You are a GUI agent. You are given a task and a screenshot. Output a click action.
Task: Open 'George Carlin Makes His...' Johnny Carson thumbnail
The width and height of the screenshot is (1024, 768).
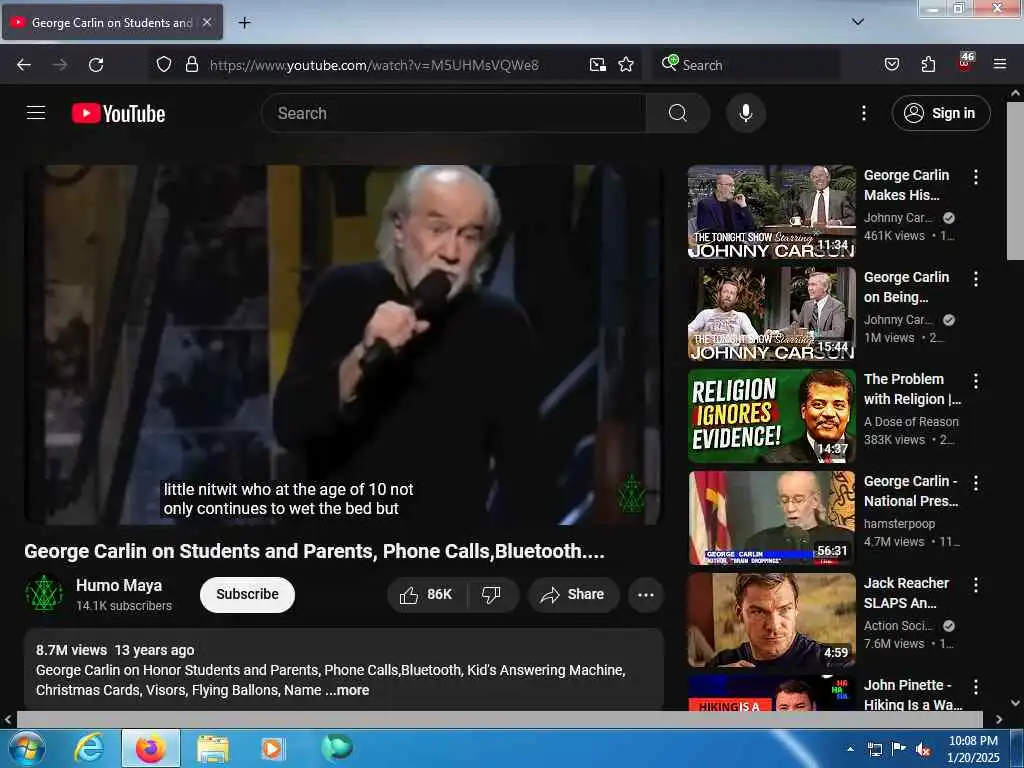771,212
